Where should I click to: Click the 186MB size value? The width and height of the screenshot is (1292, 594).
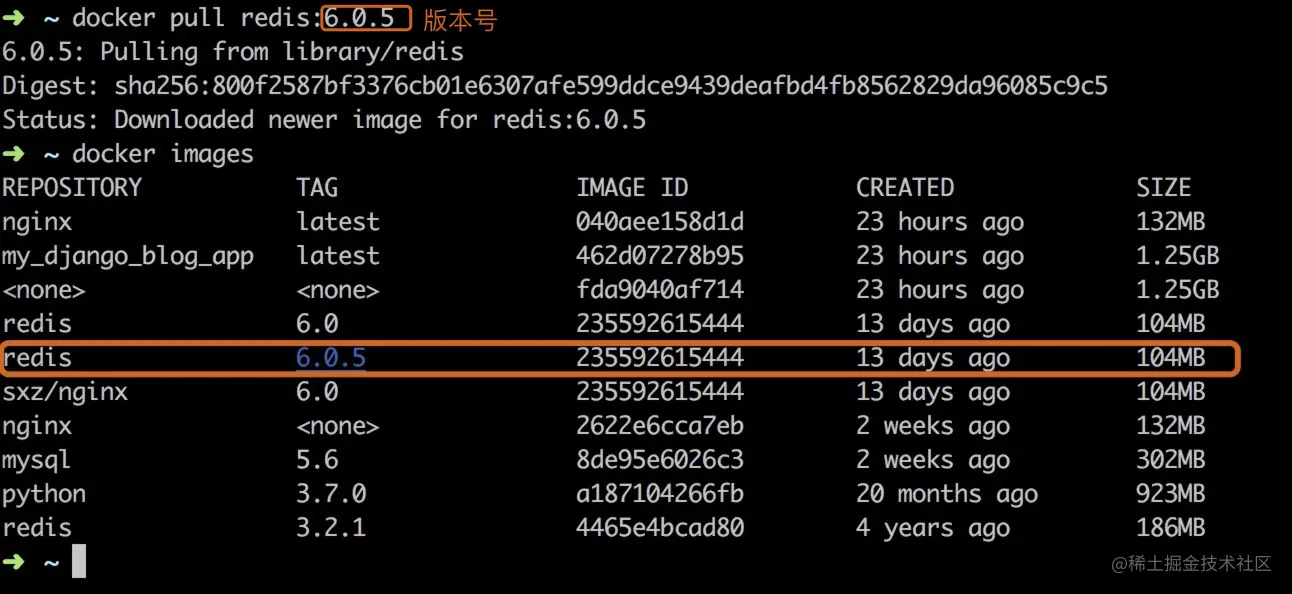(x=1170, y=528)
